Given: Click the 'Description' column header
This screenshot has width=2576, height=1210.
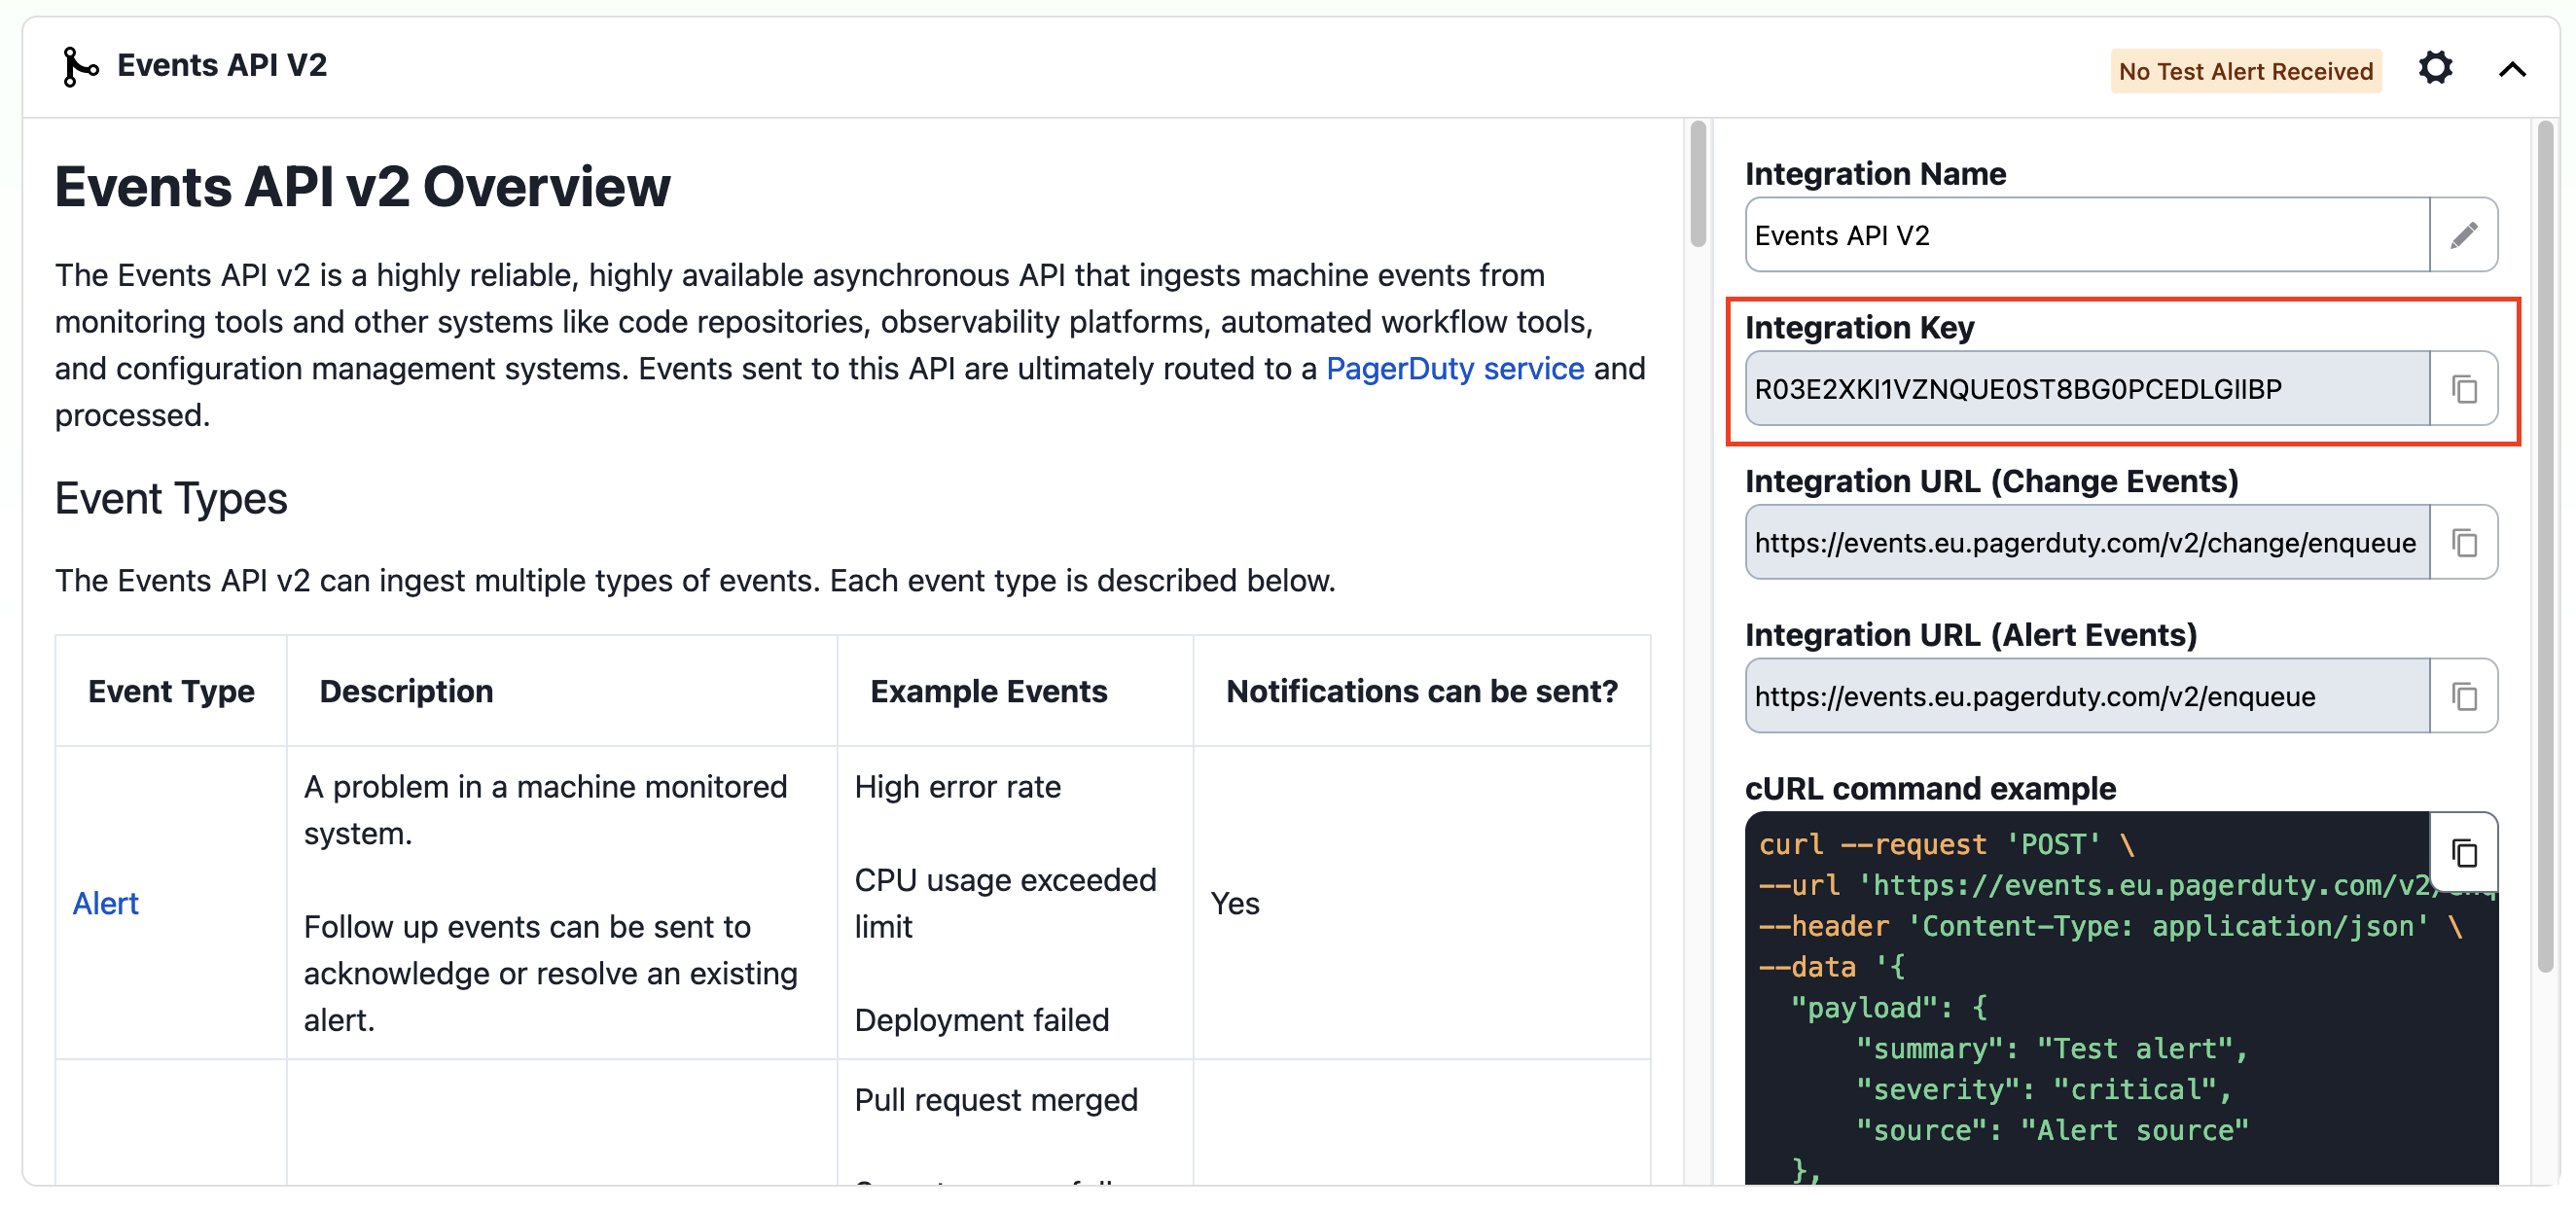Looking at the screenshot, I should pos(406,692).
